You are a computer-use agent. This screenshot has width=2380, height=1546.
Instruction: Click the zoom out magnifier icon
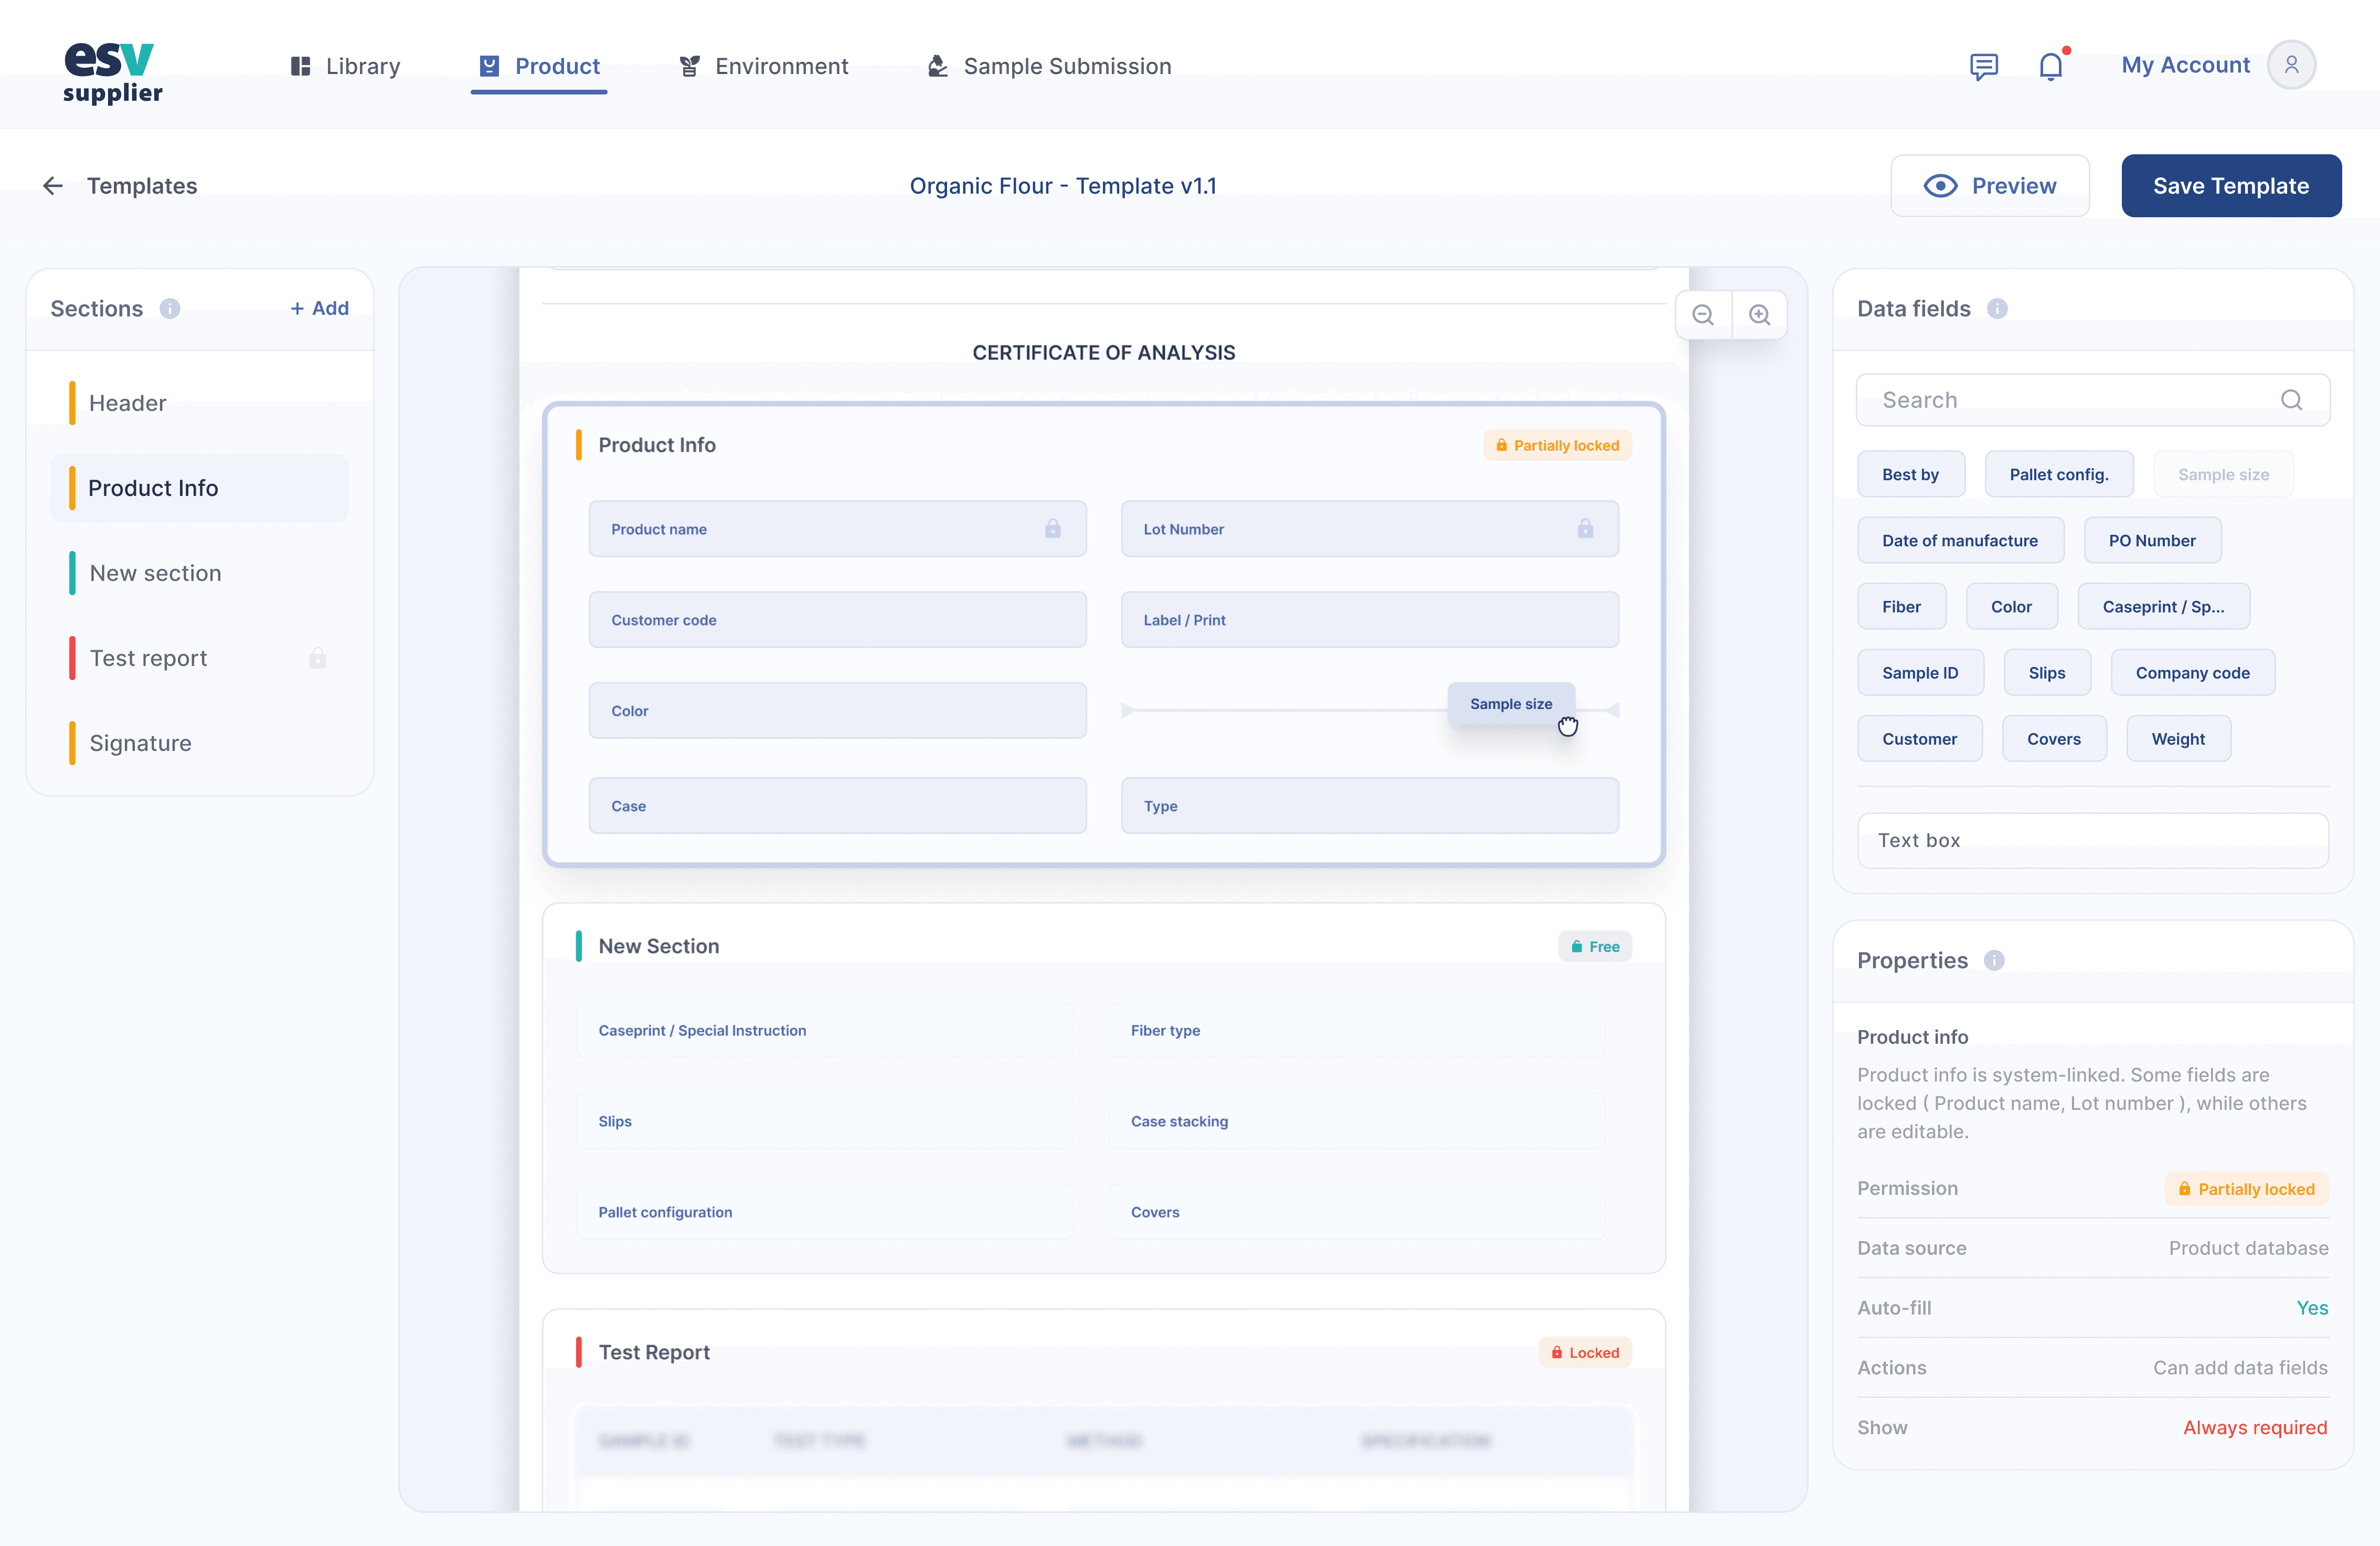[x=1703, y=315]
